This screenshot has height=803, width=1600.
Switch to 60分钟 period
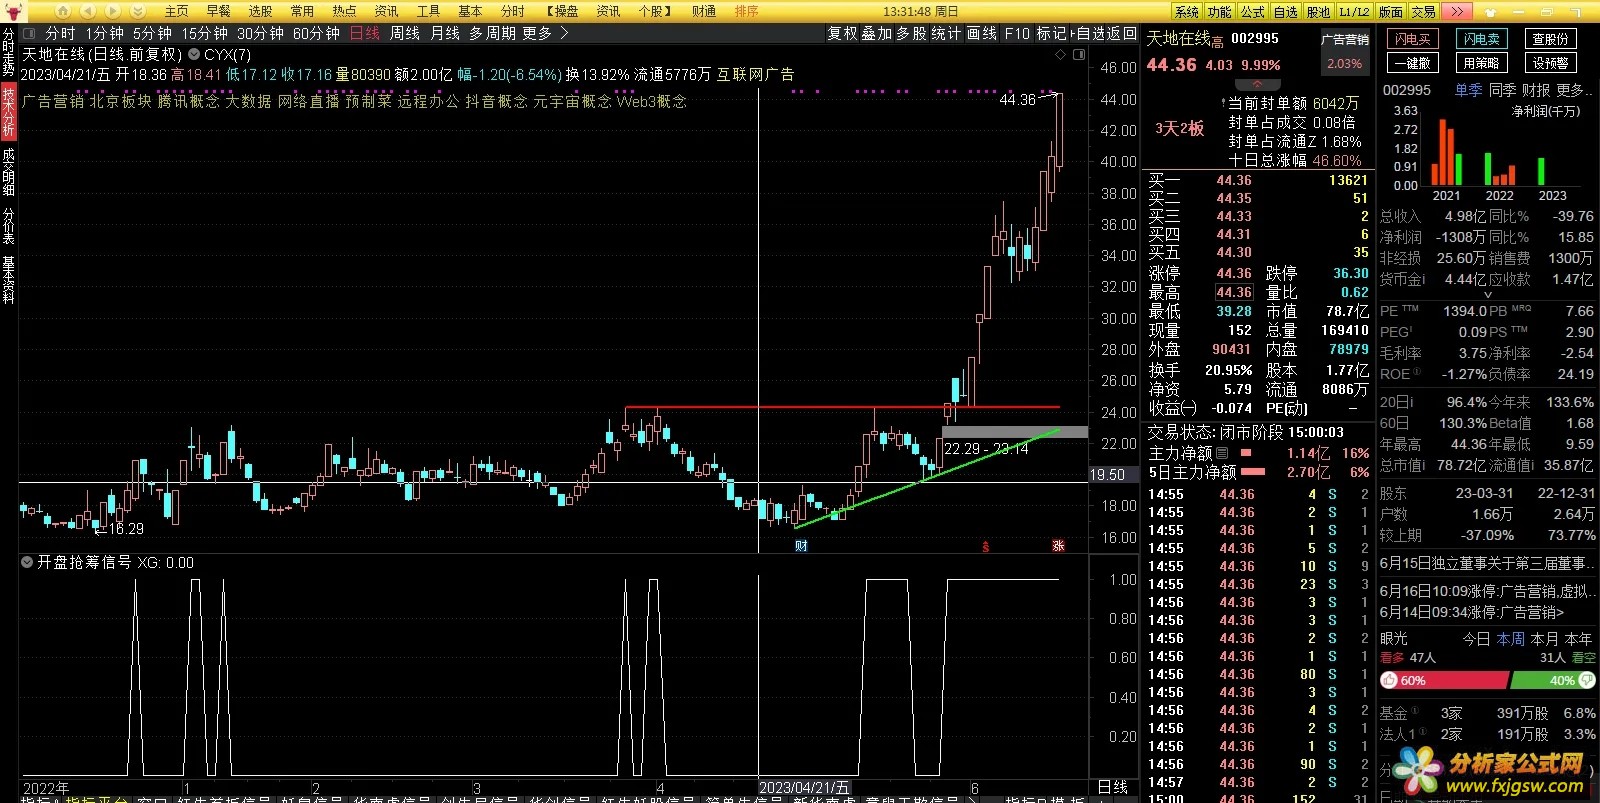click(x=316, y=33)
